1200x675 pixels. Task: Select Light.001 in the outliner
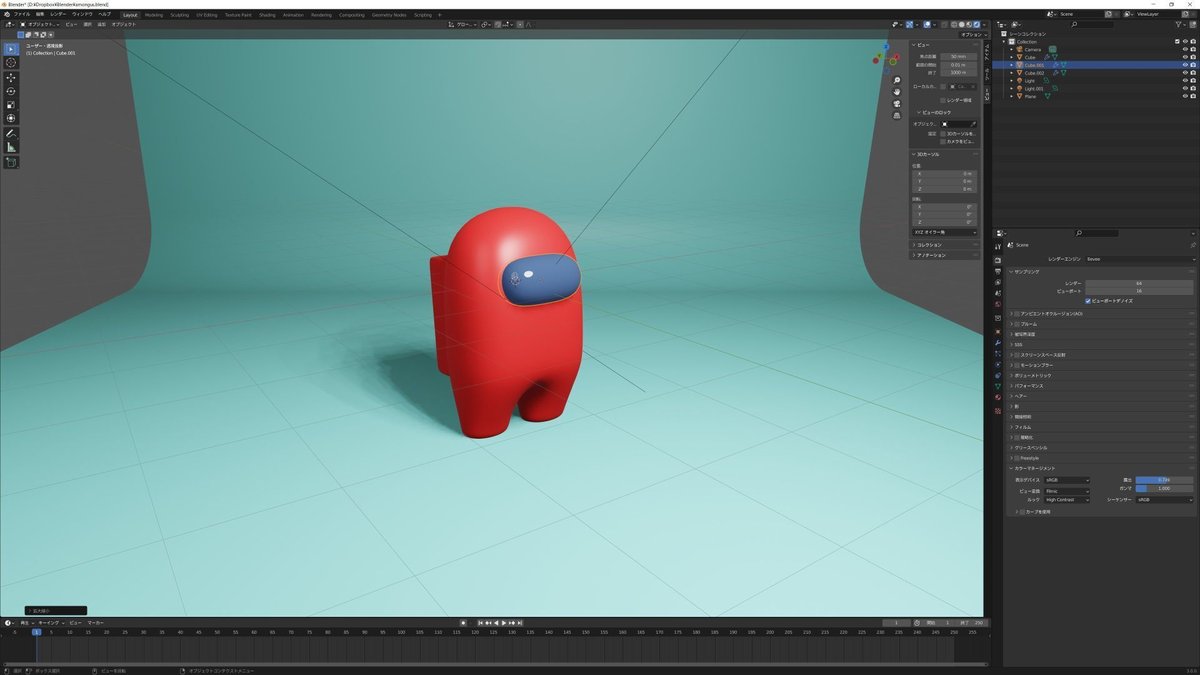pos(1034,89)
